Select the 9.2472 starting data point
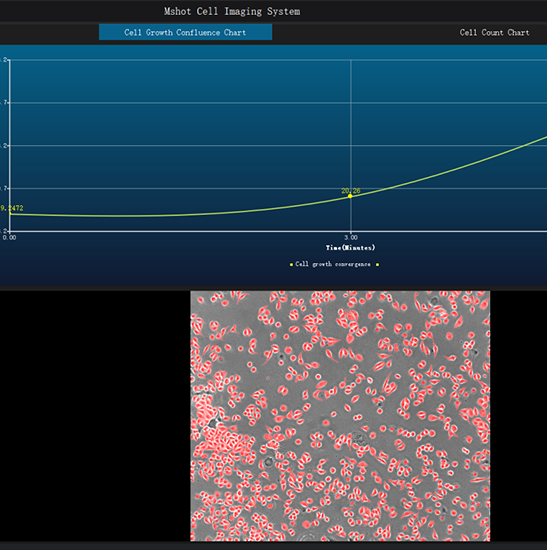 tap(10, 213)
